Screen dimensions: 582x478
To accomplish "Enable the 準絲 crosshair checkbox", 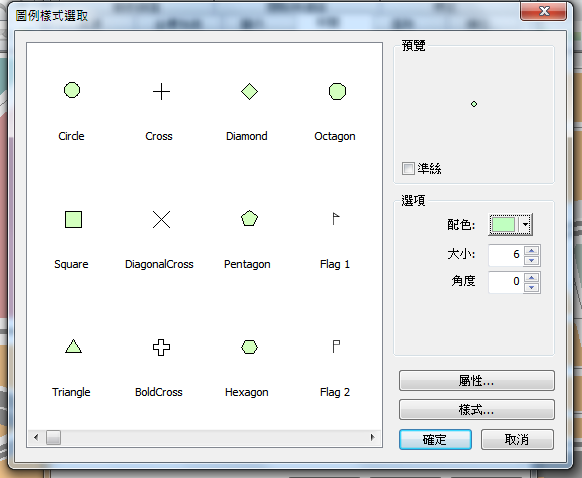I will tap(408, 168).
